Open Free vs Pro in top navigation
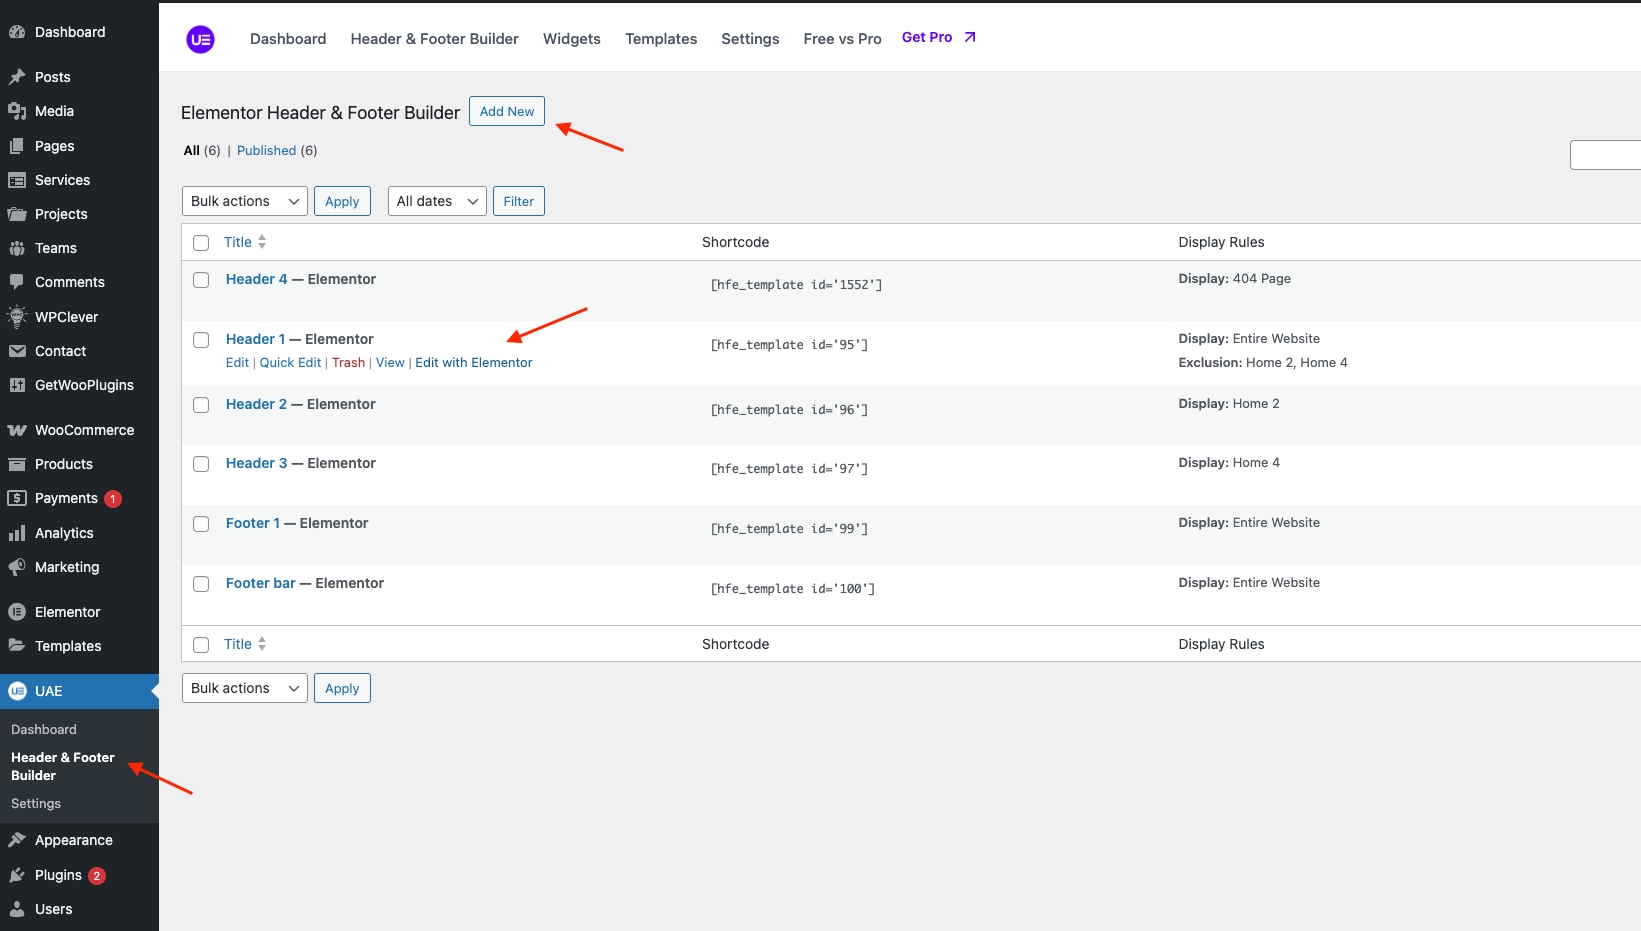This screenshot has width=1641, height=931. (842, 39)
